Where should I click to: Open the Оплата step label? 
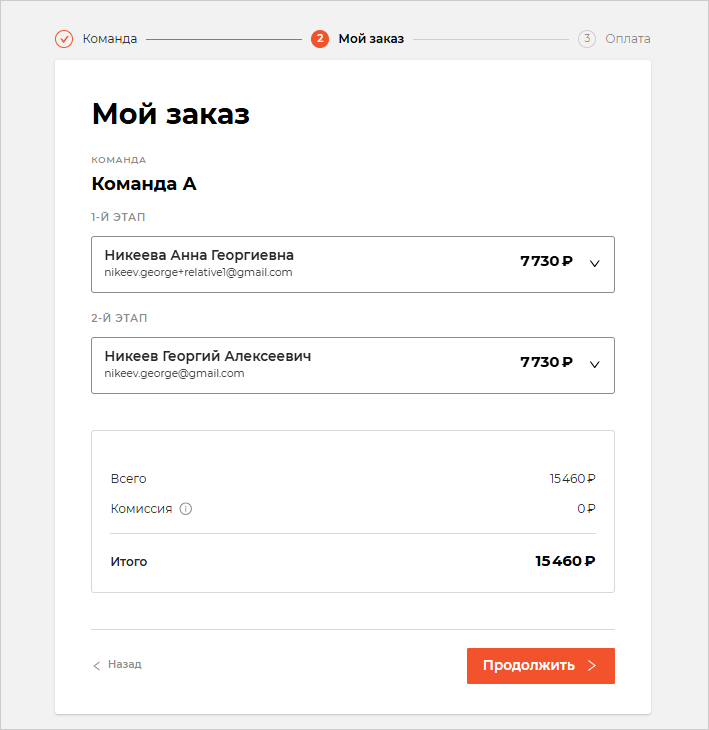[628, 39]
